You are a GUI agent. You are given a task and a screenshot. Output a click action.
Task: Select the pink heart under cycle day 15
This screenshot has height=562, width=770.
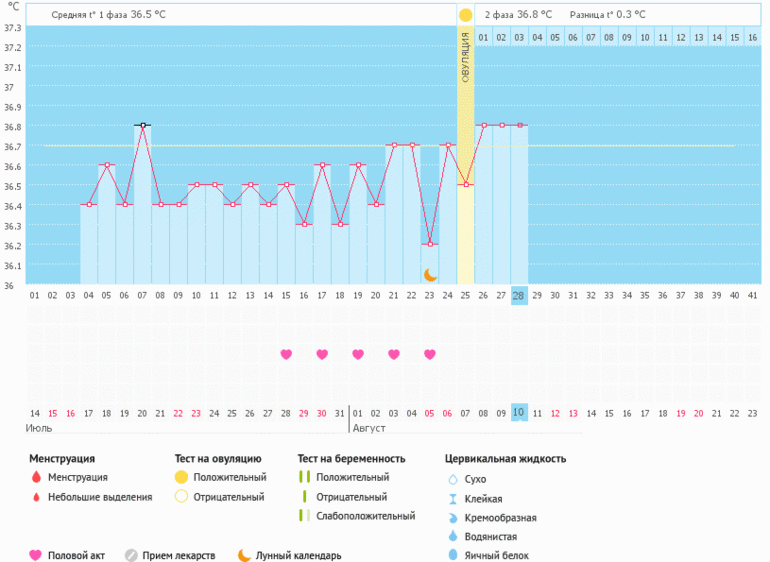(286, 354)
